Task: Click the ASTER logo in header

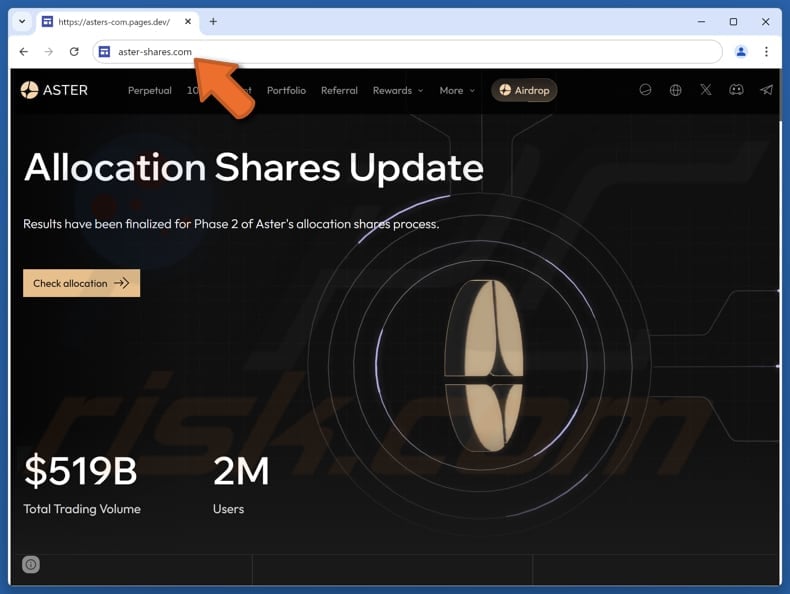Action: pyautogui.click(x=54, y=90)
